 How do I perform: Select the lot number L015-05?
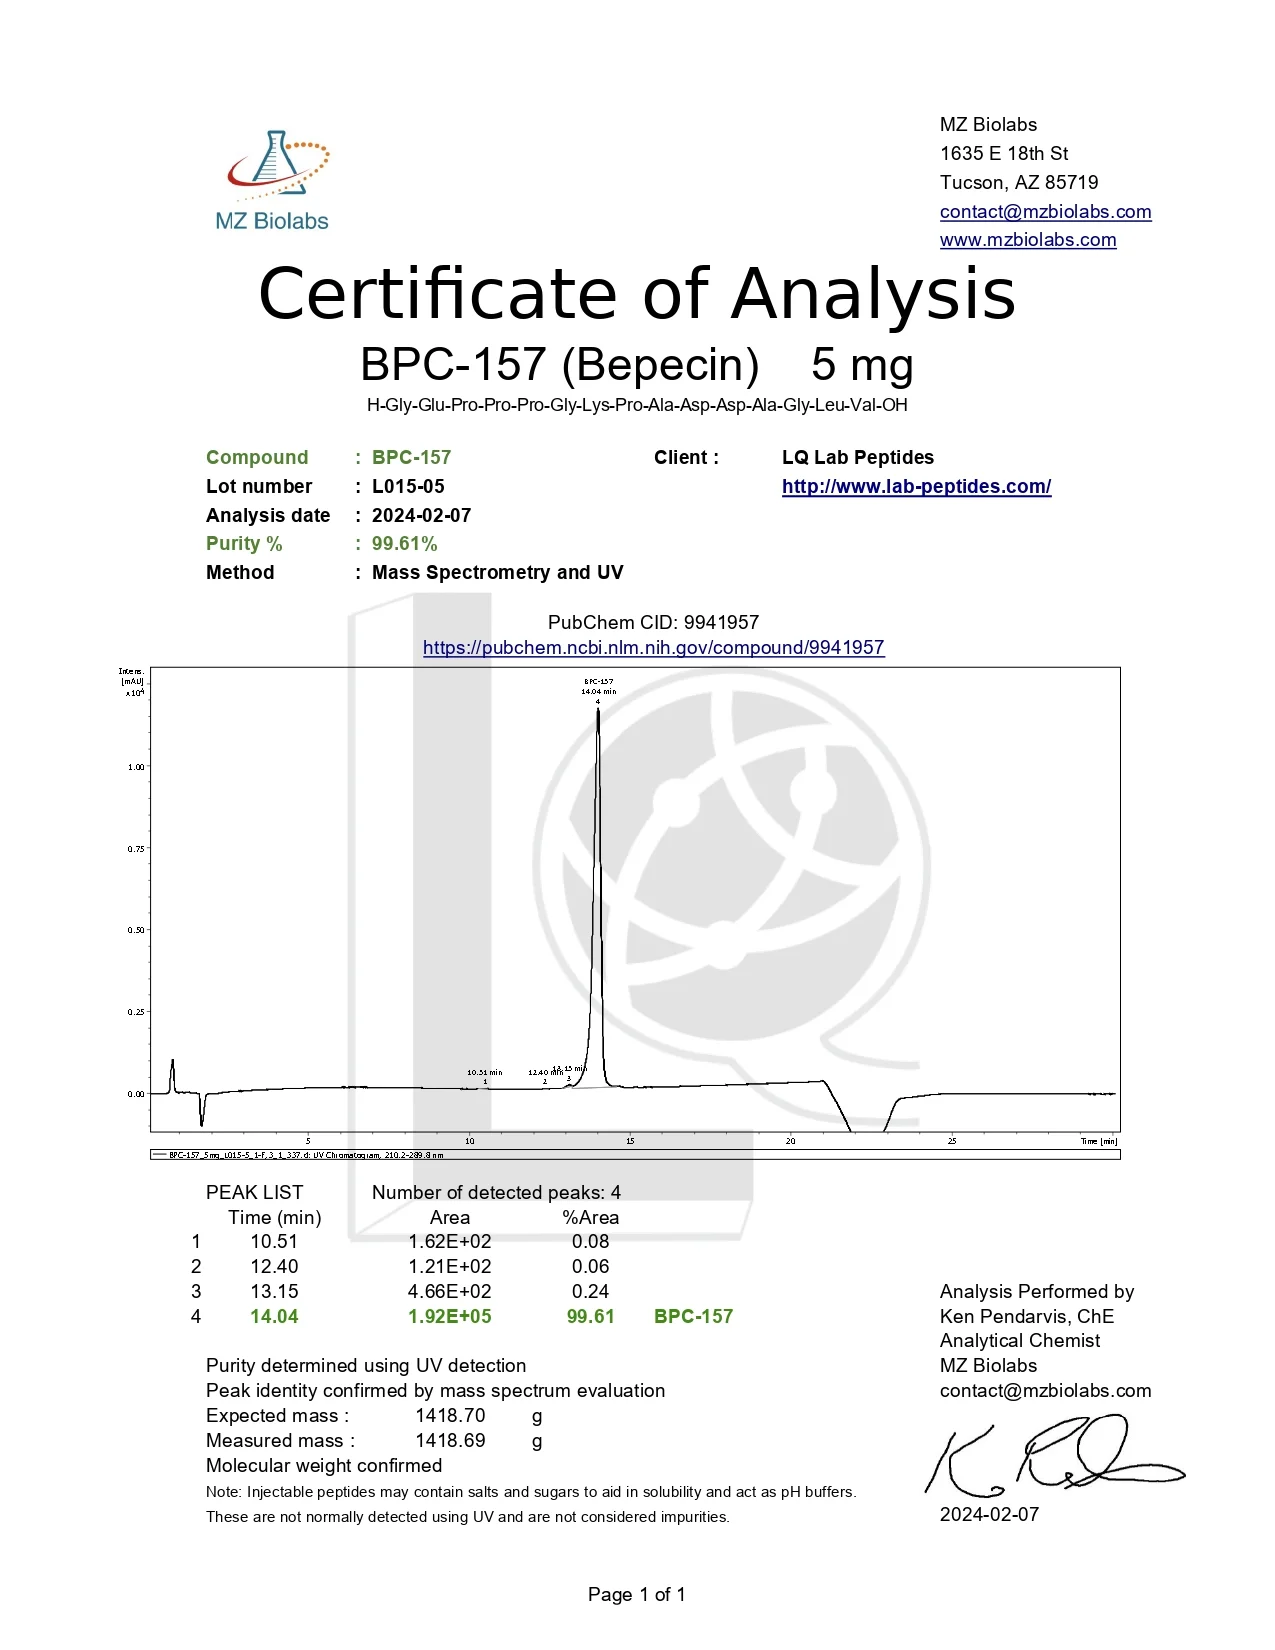tap(408, 487)
